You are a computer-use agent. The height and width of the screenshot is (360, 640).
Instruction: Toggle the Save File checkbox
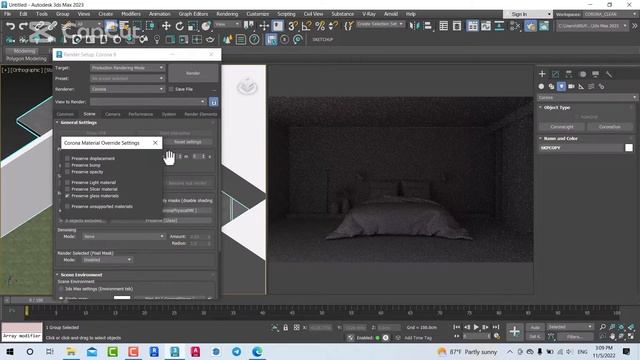coord(171,89)
